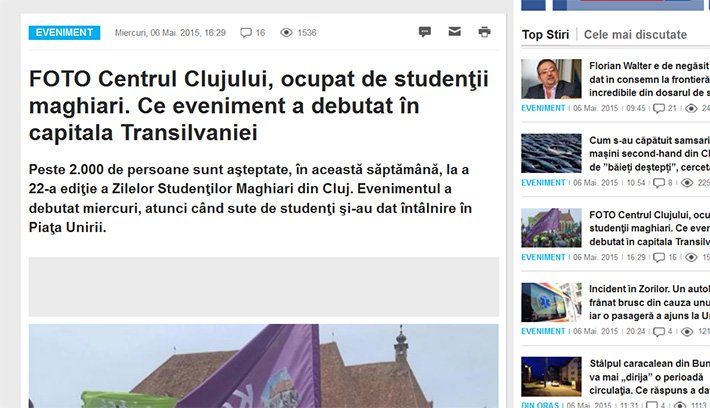Click the lead paragraph starting 'Peste 2.000 de persoane'

(x=250, y=198)
